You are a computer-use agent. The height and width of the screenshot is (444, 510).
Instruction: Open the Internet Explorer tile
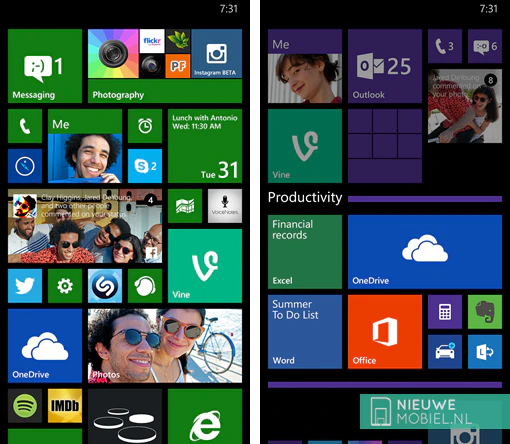pos(205,417)
